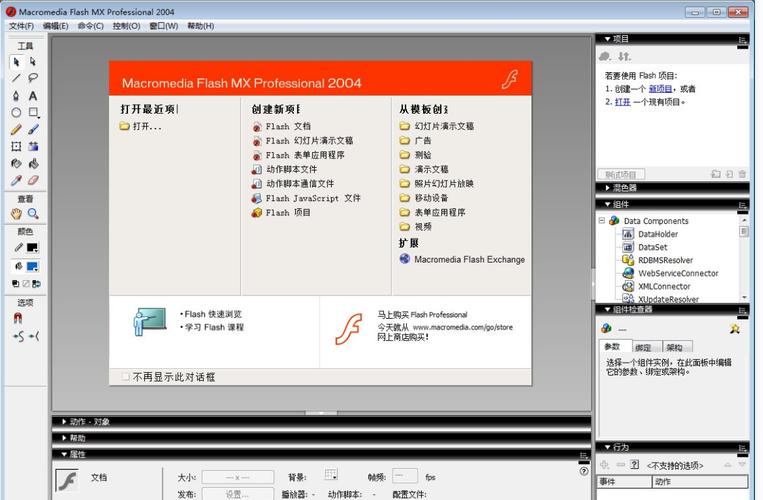This screenshot has height=500, width=763.
Task: Collapse the 项目 panel
Action: [x=607, y=39]
